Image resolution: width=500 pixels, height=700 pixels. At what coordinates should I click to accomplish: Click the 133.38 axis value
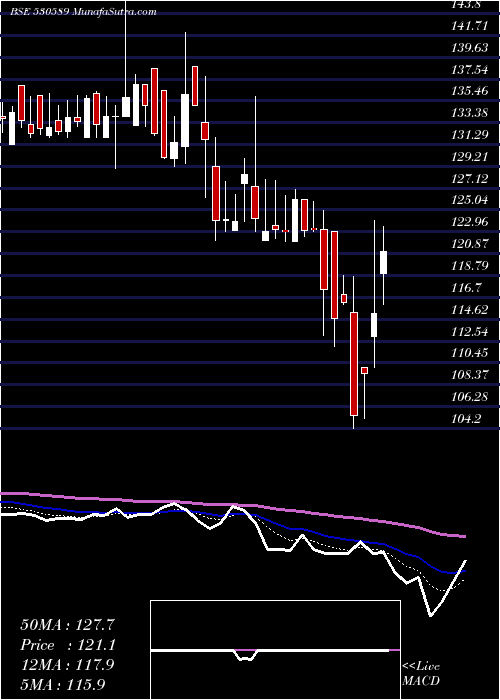coord(470,113)
